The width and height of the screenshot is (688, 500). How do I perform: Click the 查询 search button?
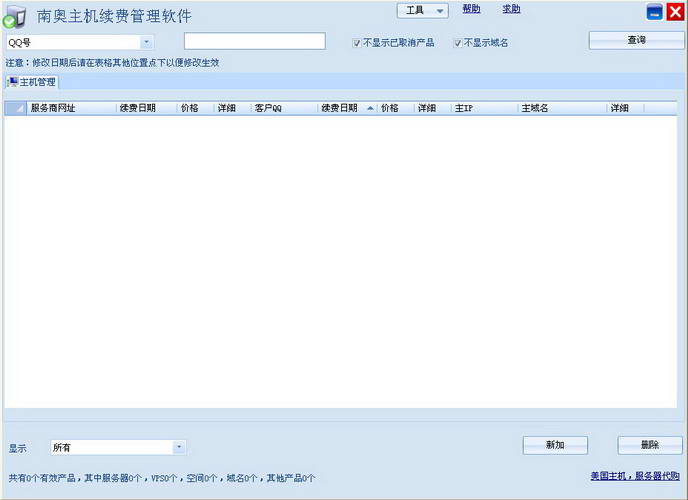(636, 40)
